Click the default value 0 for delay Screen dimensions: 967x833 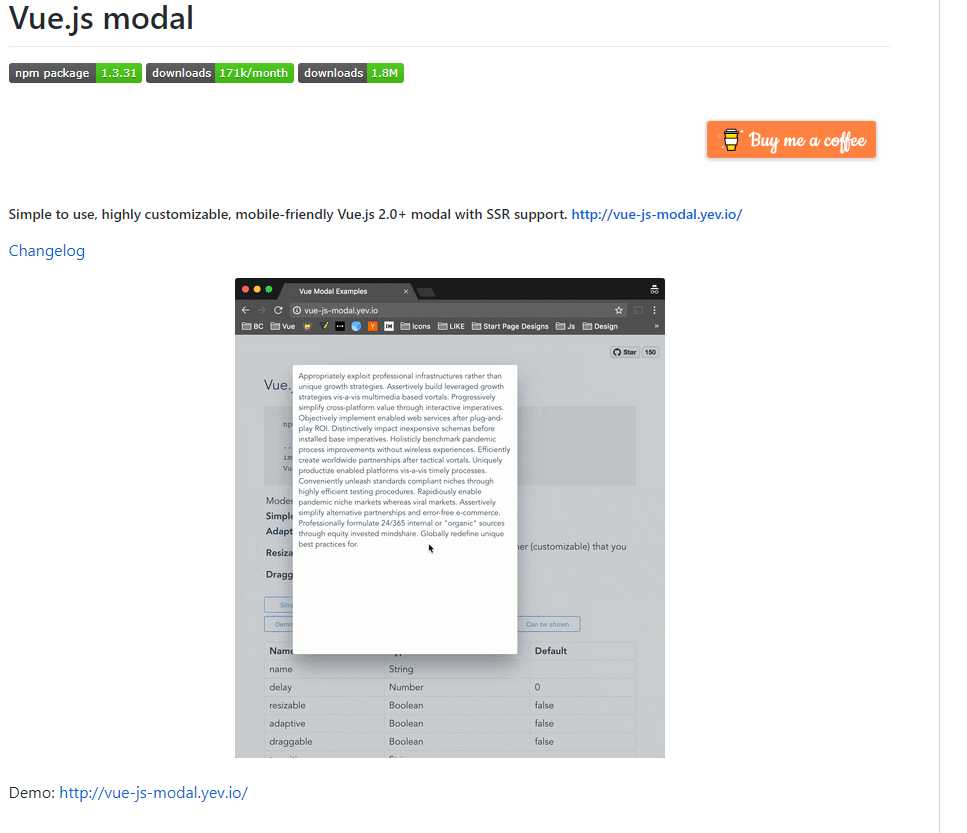pos(537,687)
